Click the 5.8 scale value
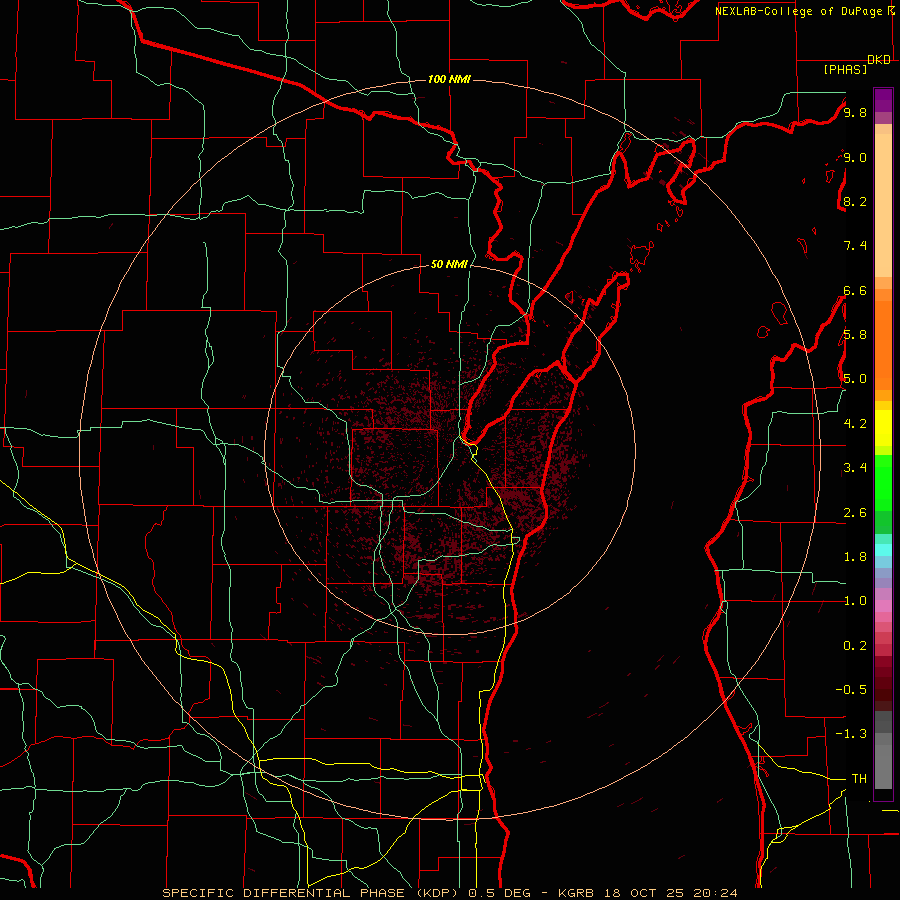The width and height of the screenshot is (900, 900). point(855,335)
